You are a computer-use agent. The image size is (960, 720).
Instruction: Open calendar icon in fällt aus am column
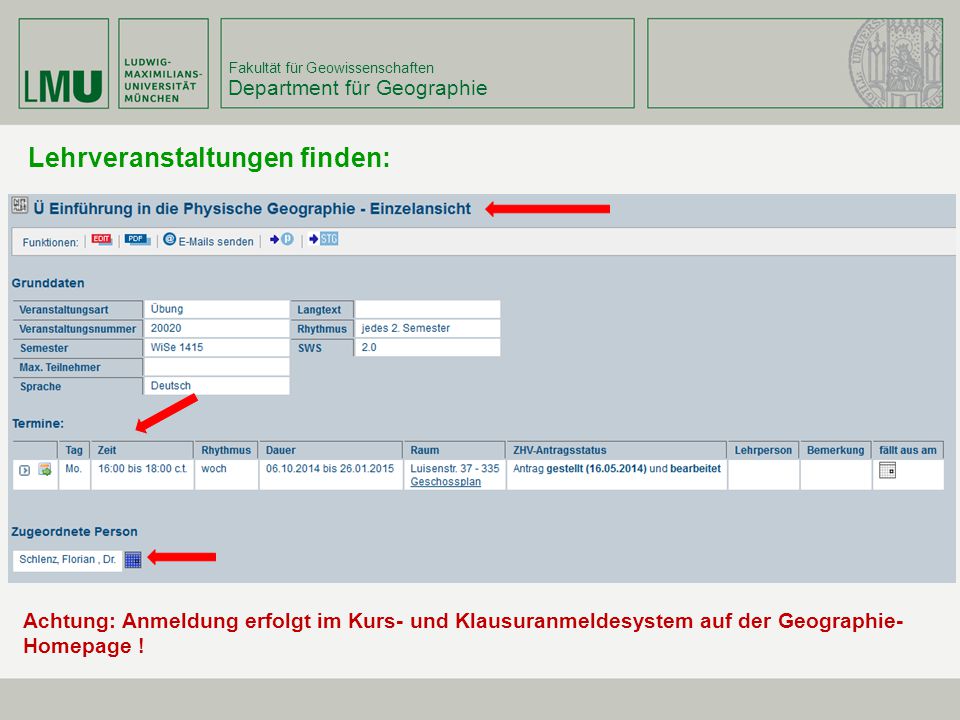point(887,470)
